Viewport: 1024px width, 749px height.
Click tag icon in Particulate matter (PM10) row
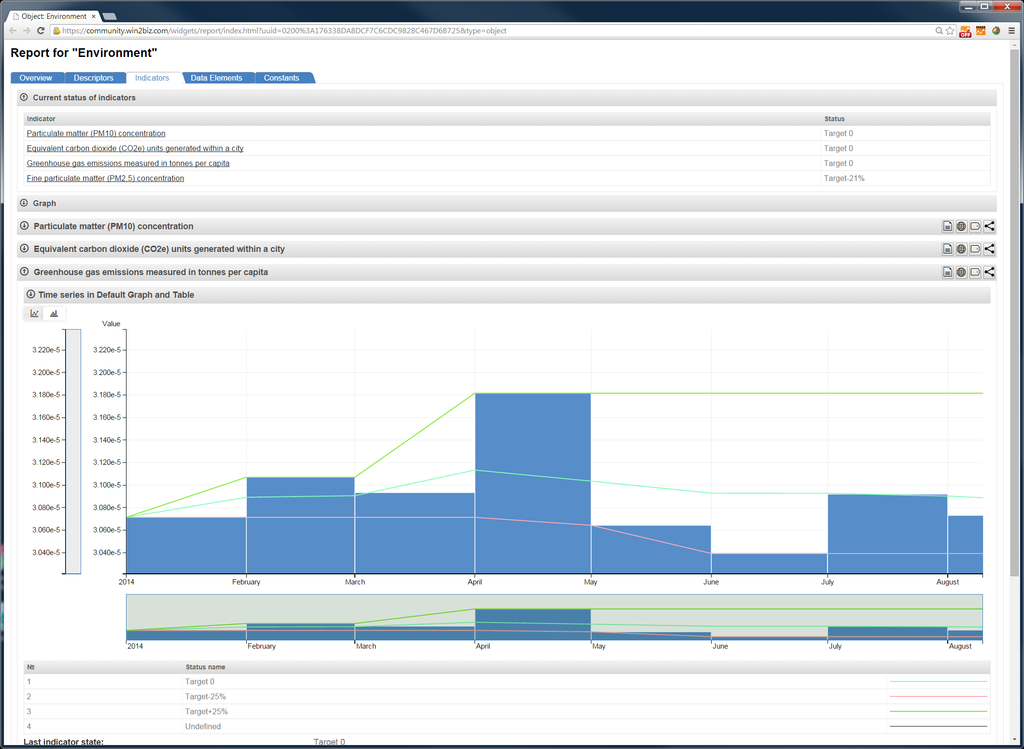[x=975, y=226]
